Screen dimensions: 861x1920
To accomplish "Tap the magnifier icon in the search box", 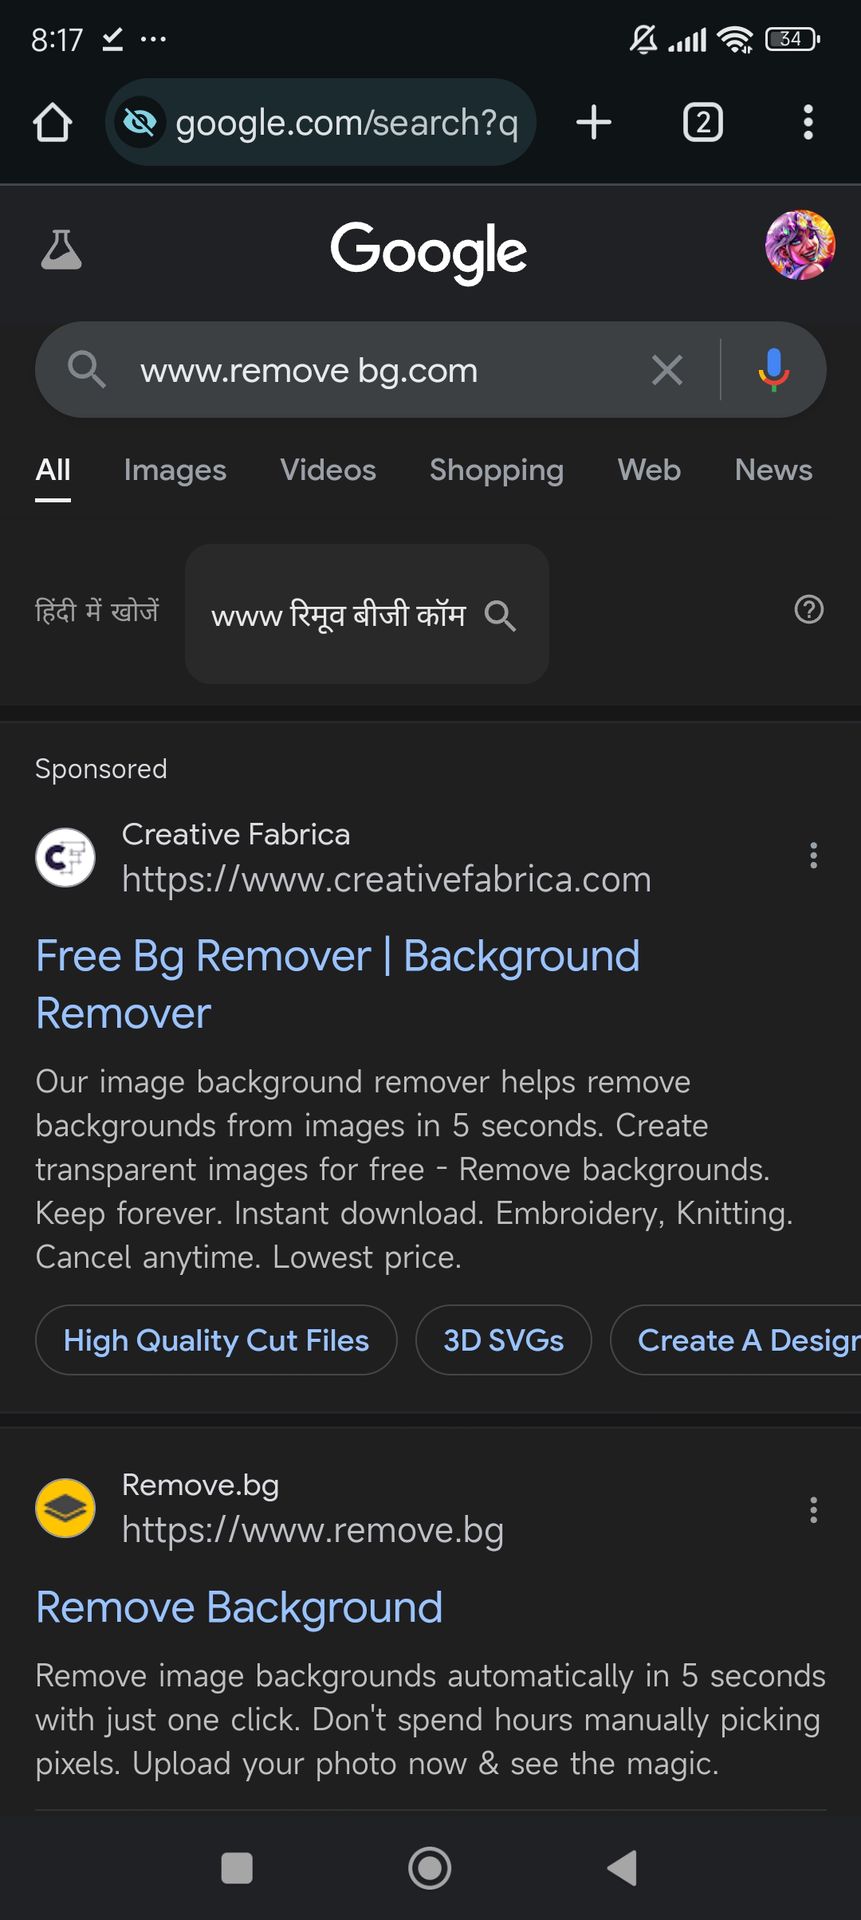I will (x=87, y=370).
